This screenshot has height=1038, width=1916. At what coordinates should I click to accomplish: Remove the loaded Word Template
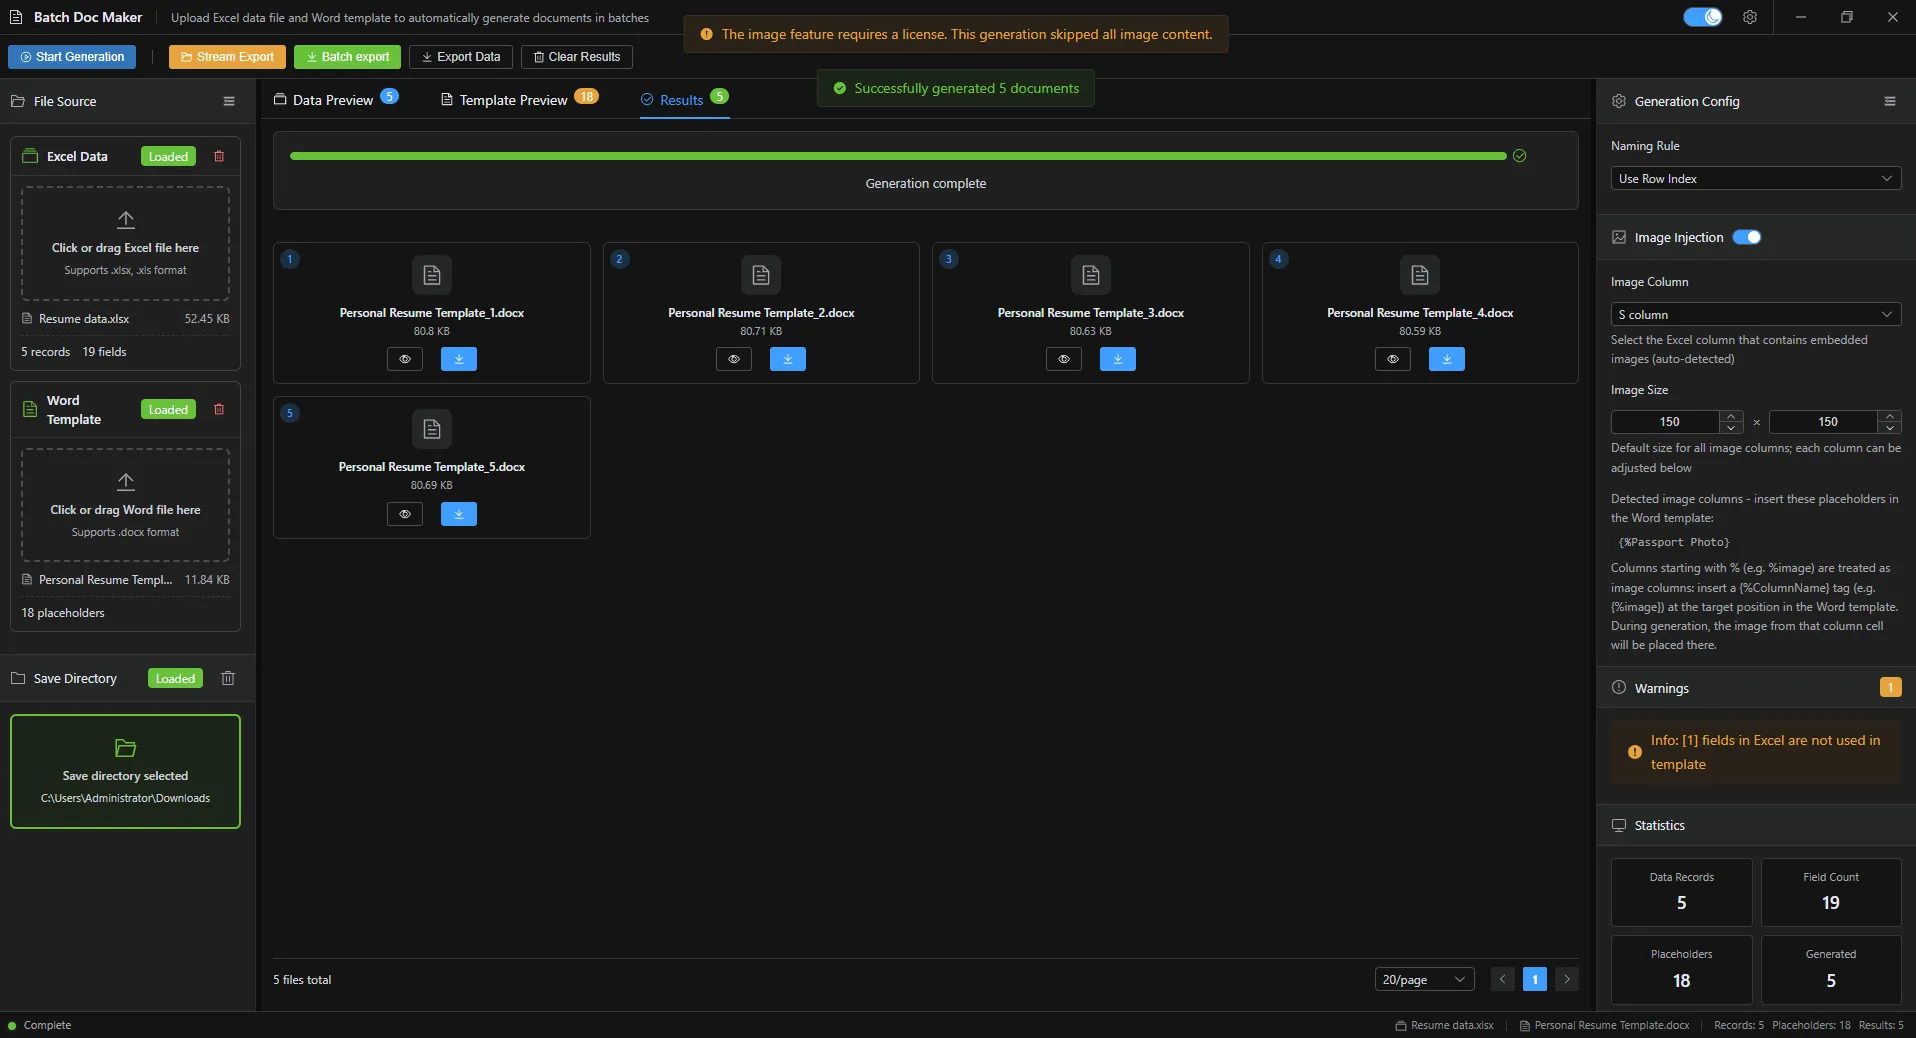tap(219, 409)
